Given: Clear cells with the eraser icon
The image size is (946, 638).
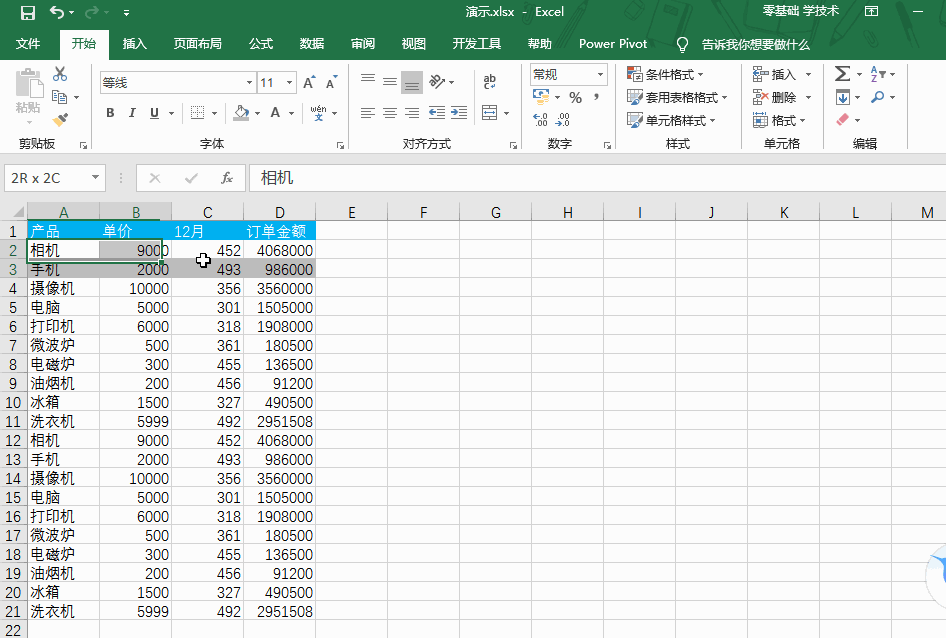Looking at the screenshot, I should (x=843, y=120).
